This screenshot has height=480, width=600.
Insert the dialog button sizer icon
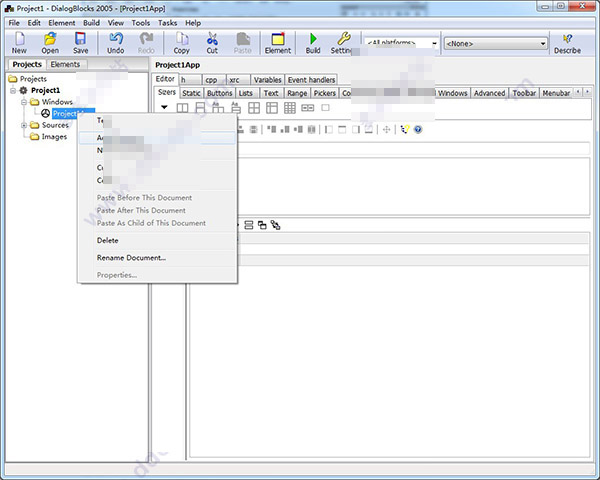click(308, 108)
